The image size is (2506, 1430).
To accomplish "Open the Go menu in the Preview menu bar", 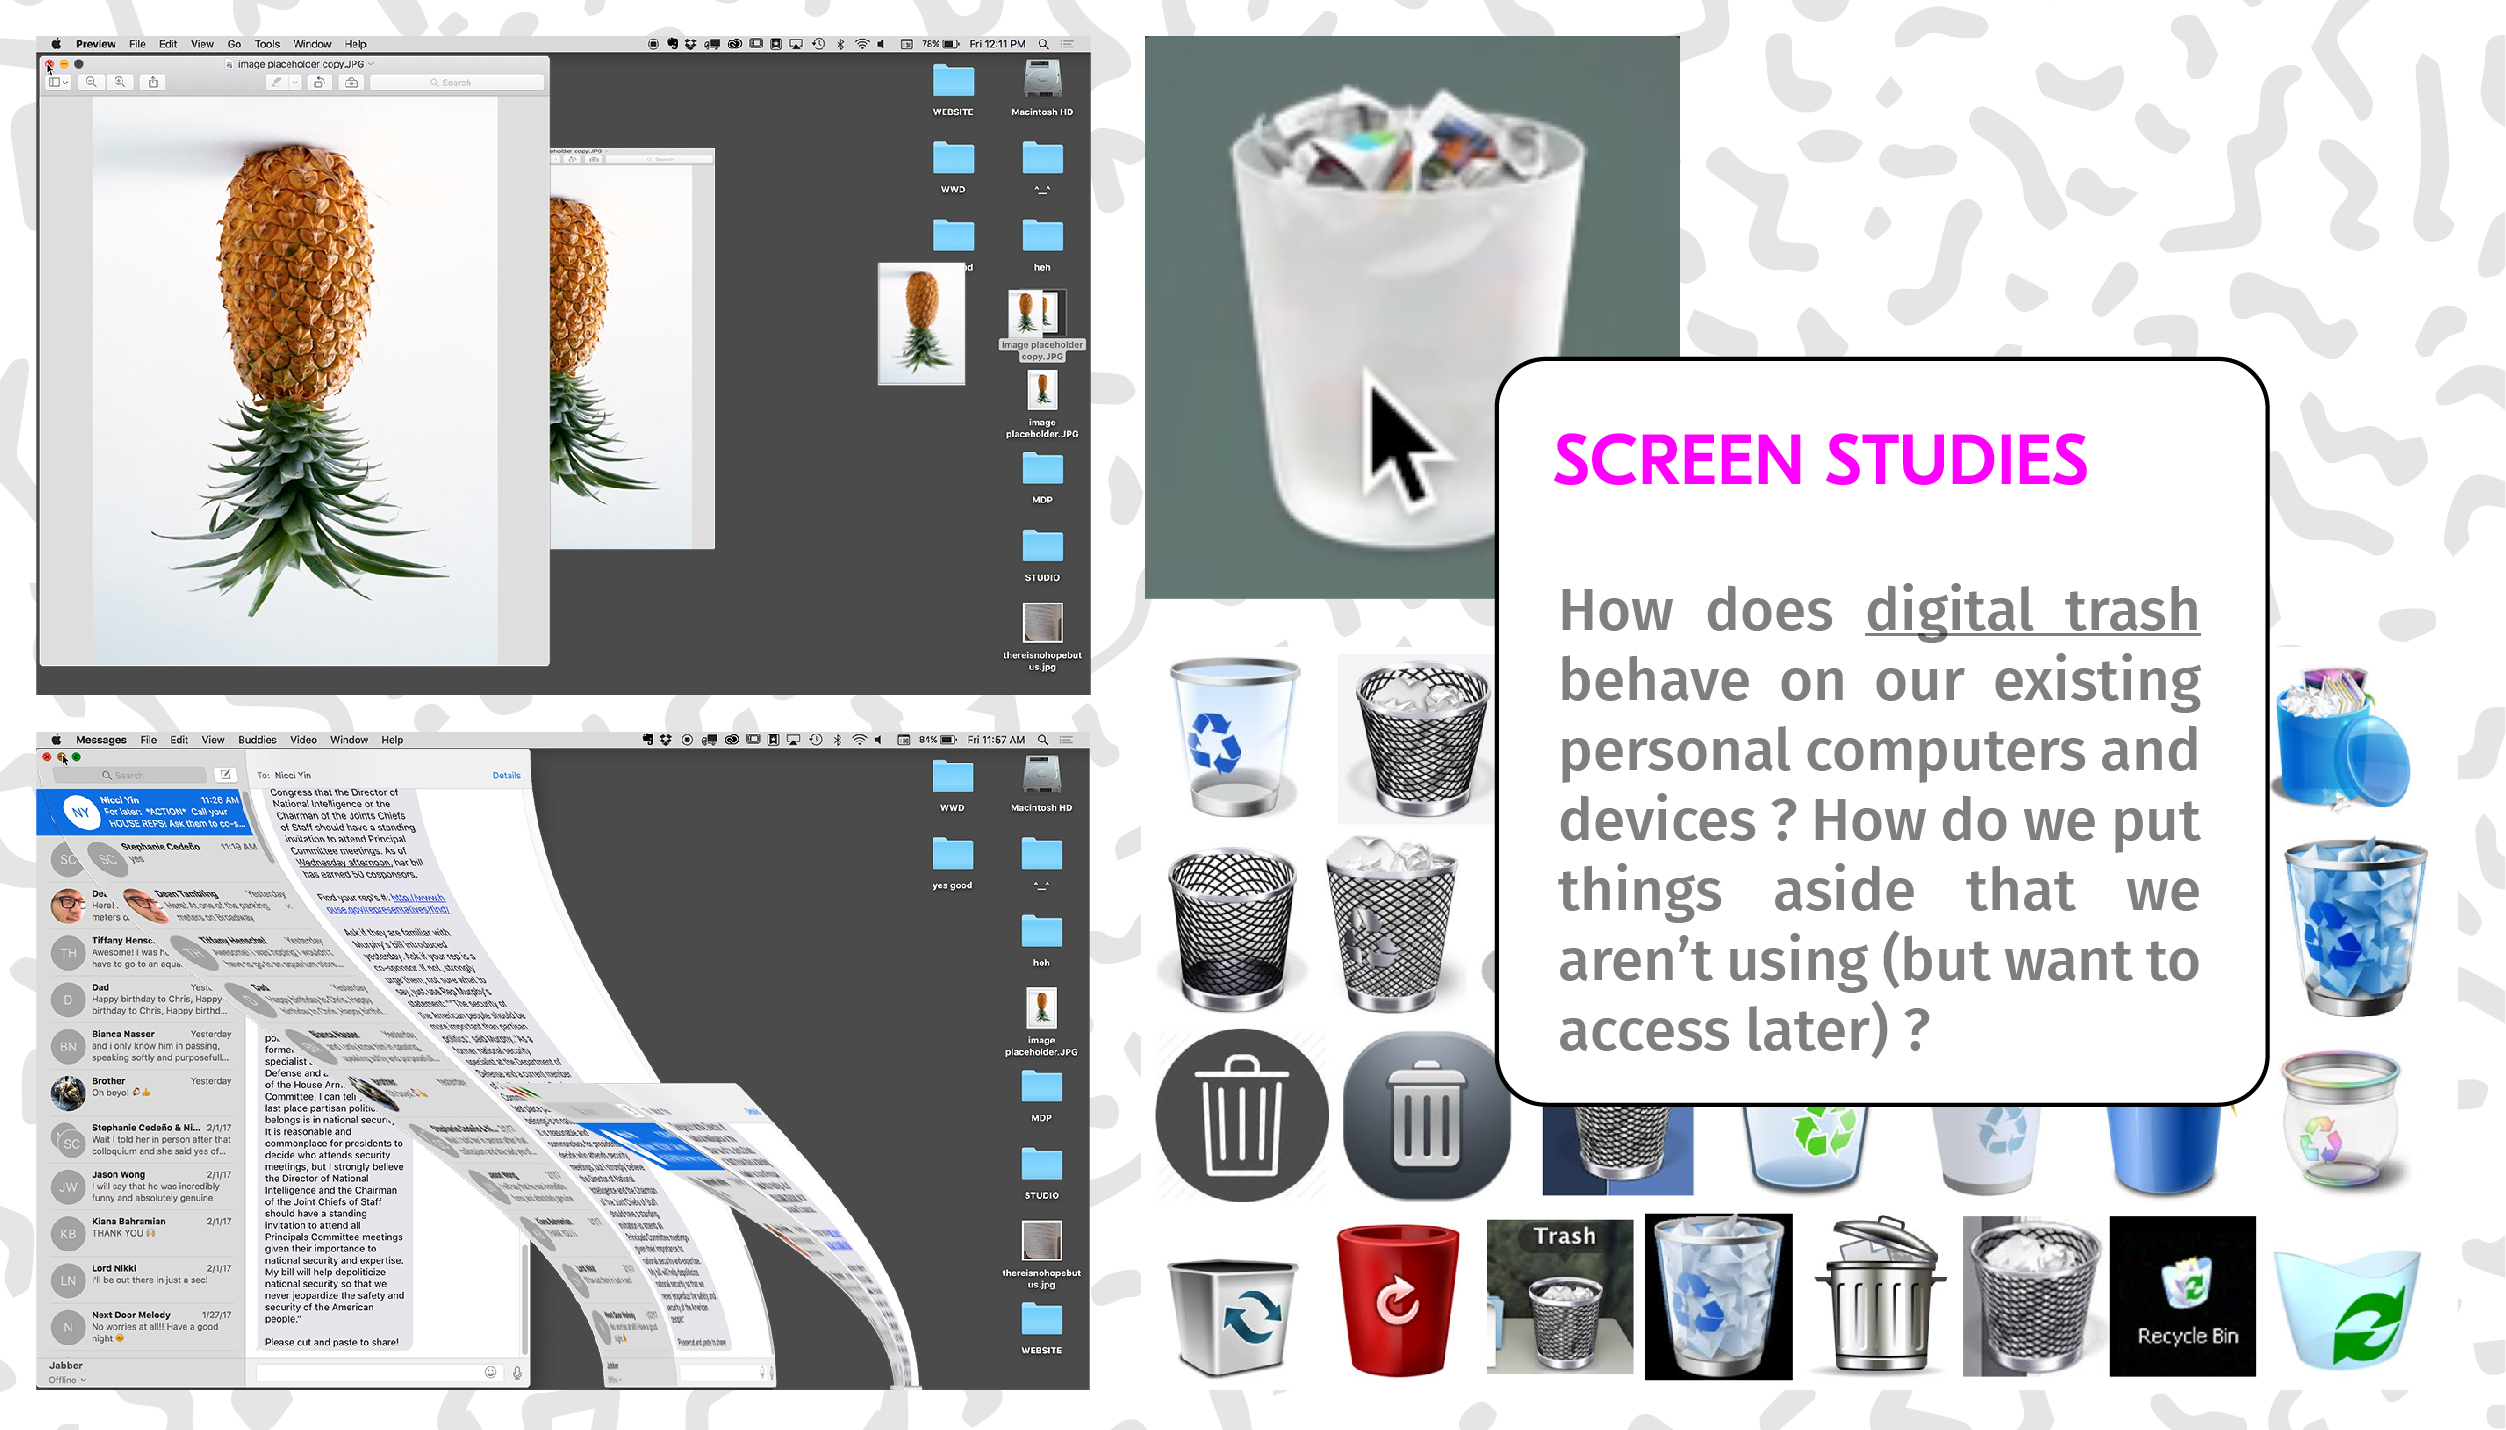I will click(x=234, y=44).
